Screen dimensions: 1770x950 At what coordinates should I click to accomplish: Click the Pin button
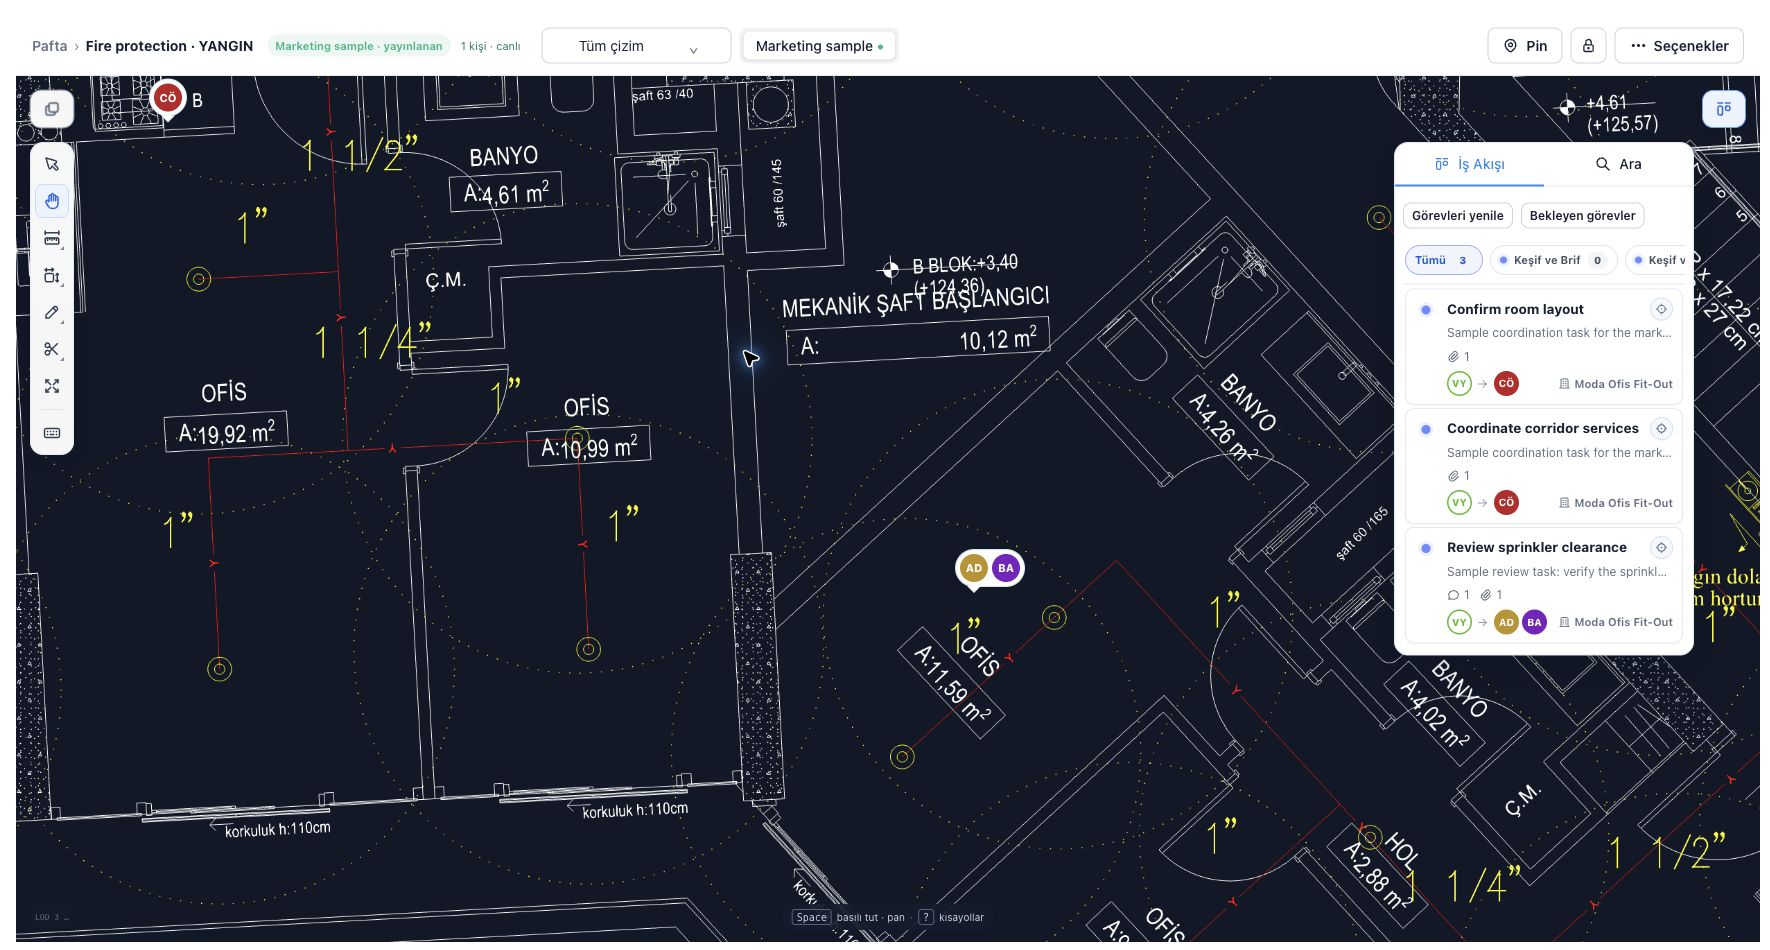point(1525,46)
